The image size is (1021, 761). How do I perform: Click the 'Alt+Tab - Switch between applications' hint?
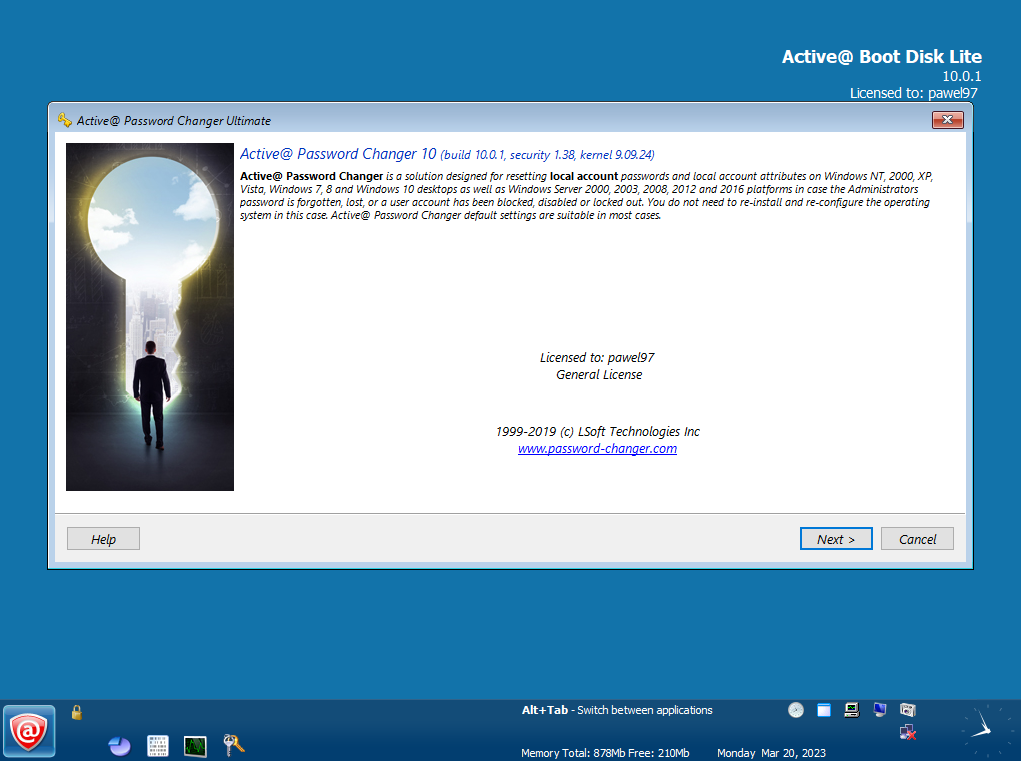tap(617, 710)
